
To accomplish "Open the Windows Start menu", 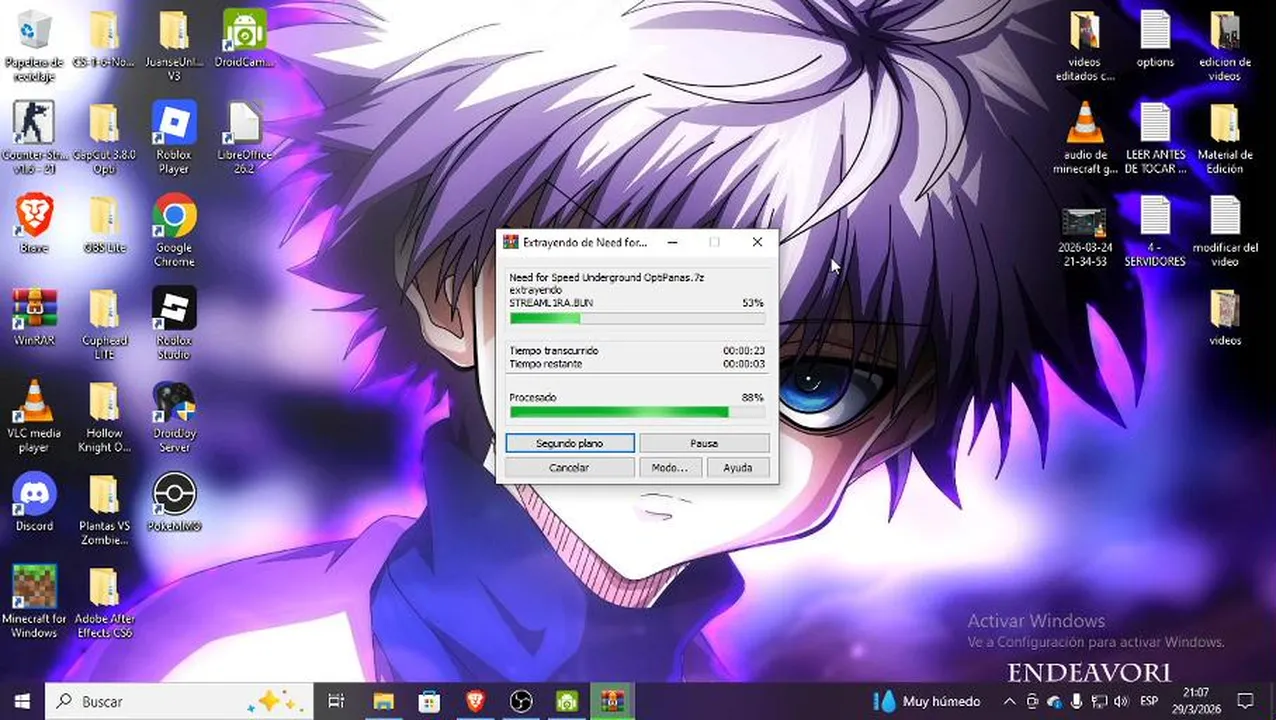I will (22, 701).
